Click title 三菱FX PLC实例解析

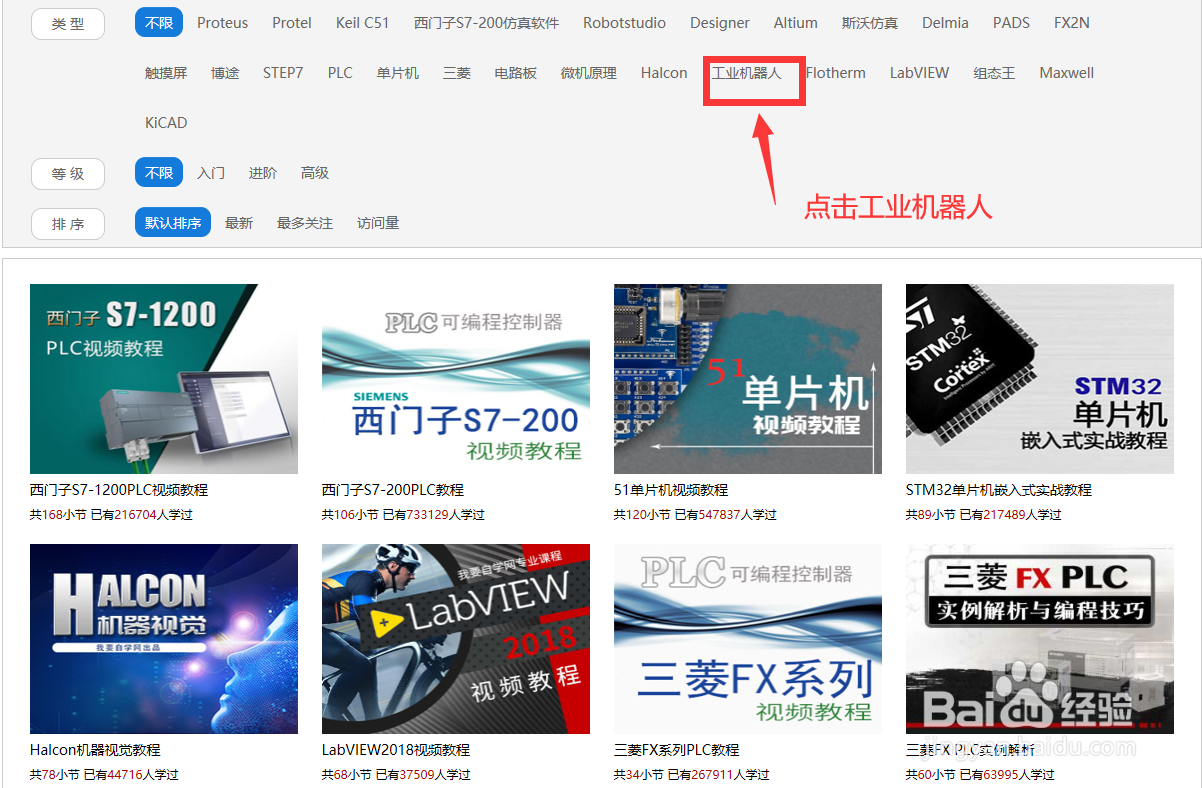[x=971, y=750]
